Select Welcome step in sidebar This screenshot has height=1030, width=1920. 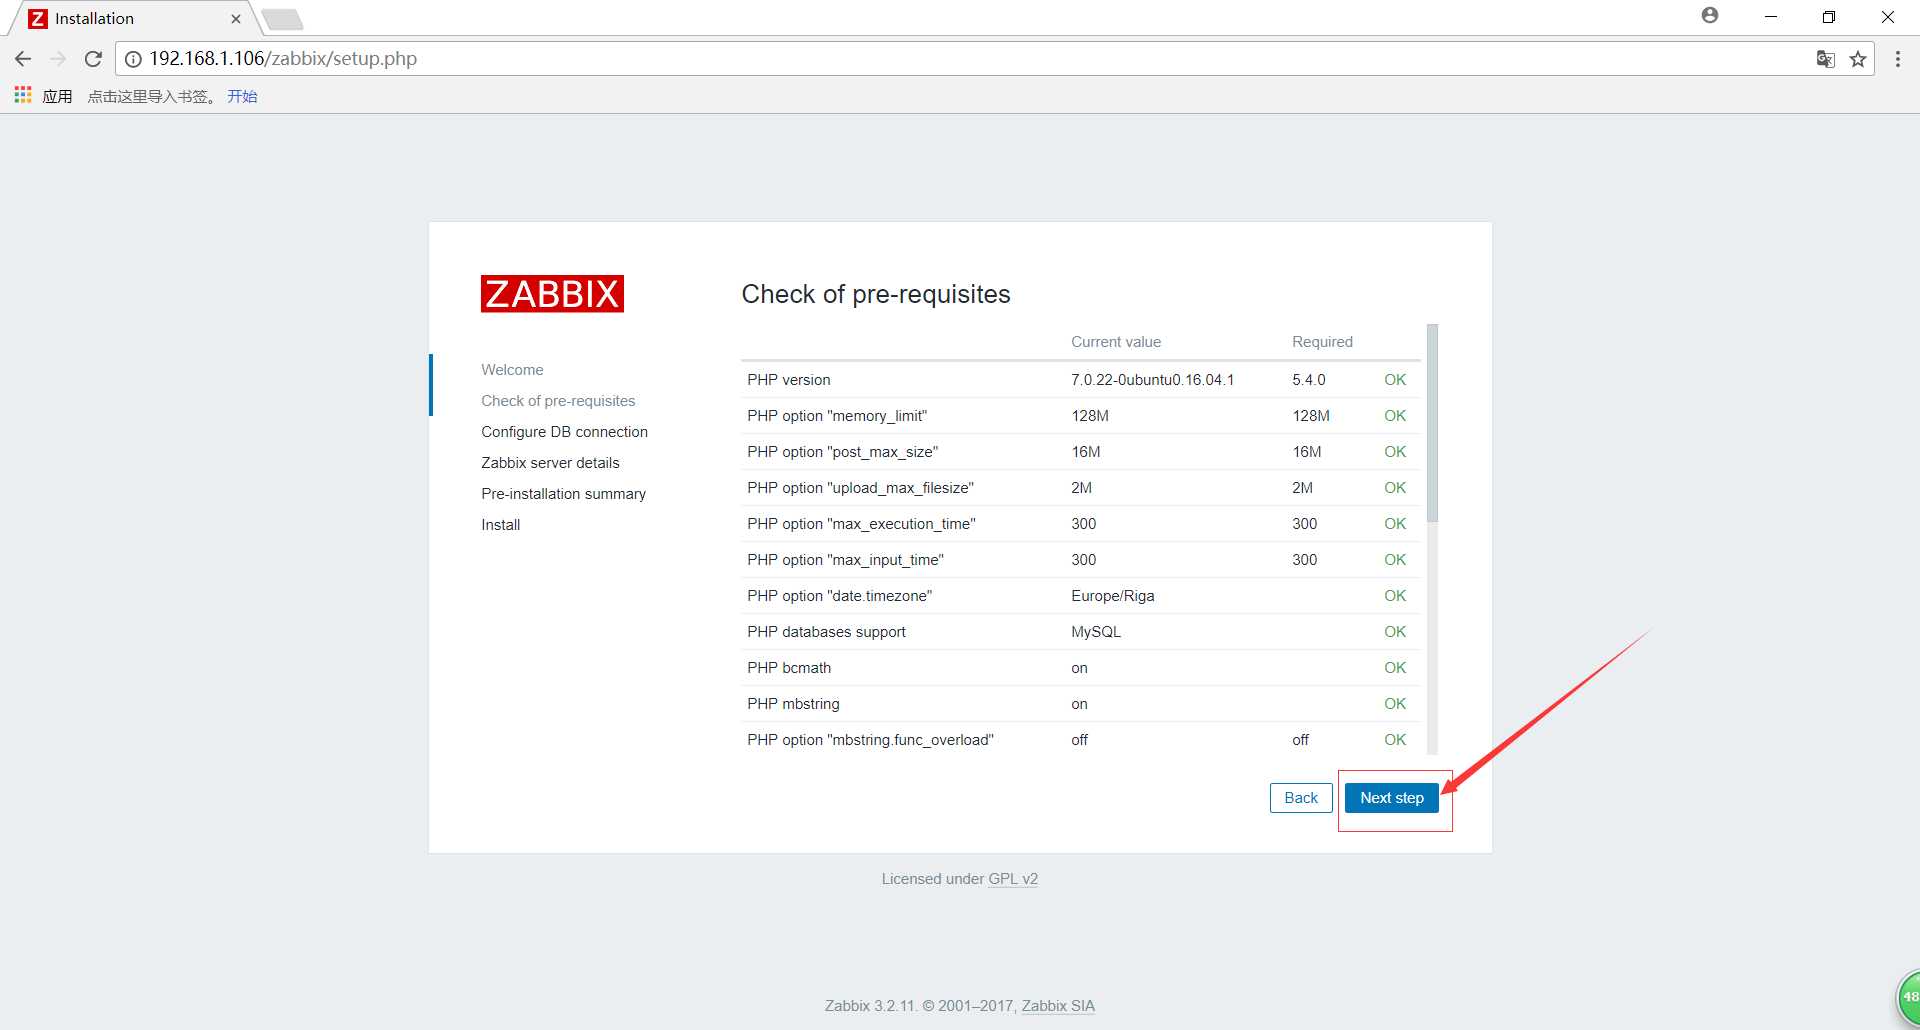coord(512,370)
